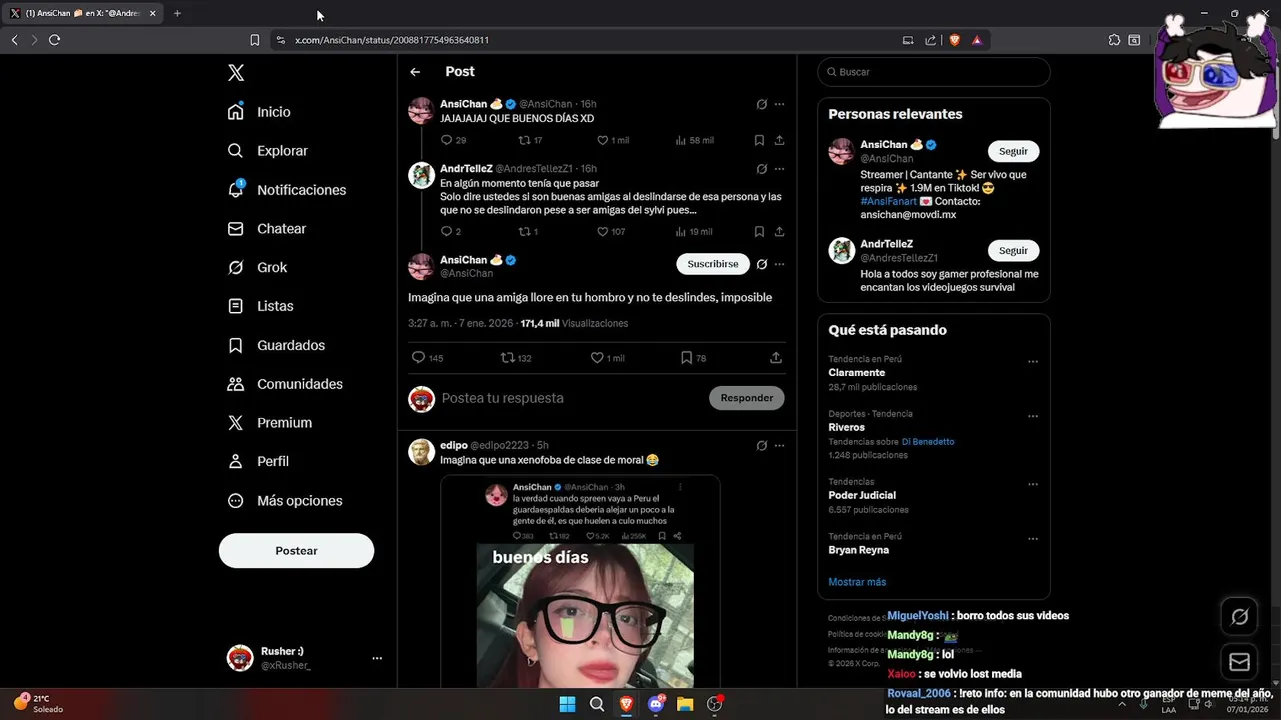Image resolution: width=1281 pixels, height=720 pixels.
Task: Open more options on edipo reply
Action: [779, 445]
